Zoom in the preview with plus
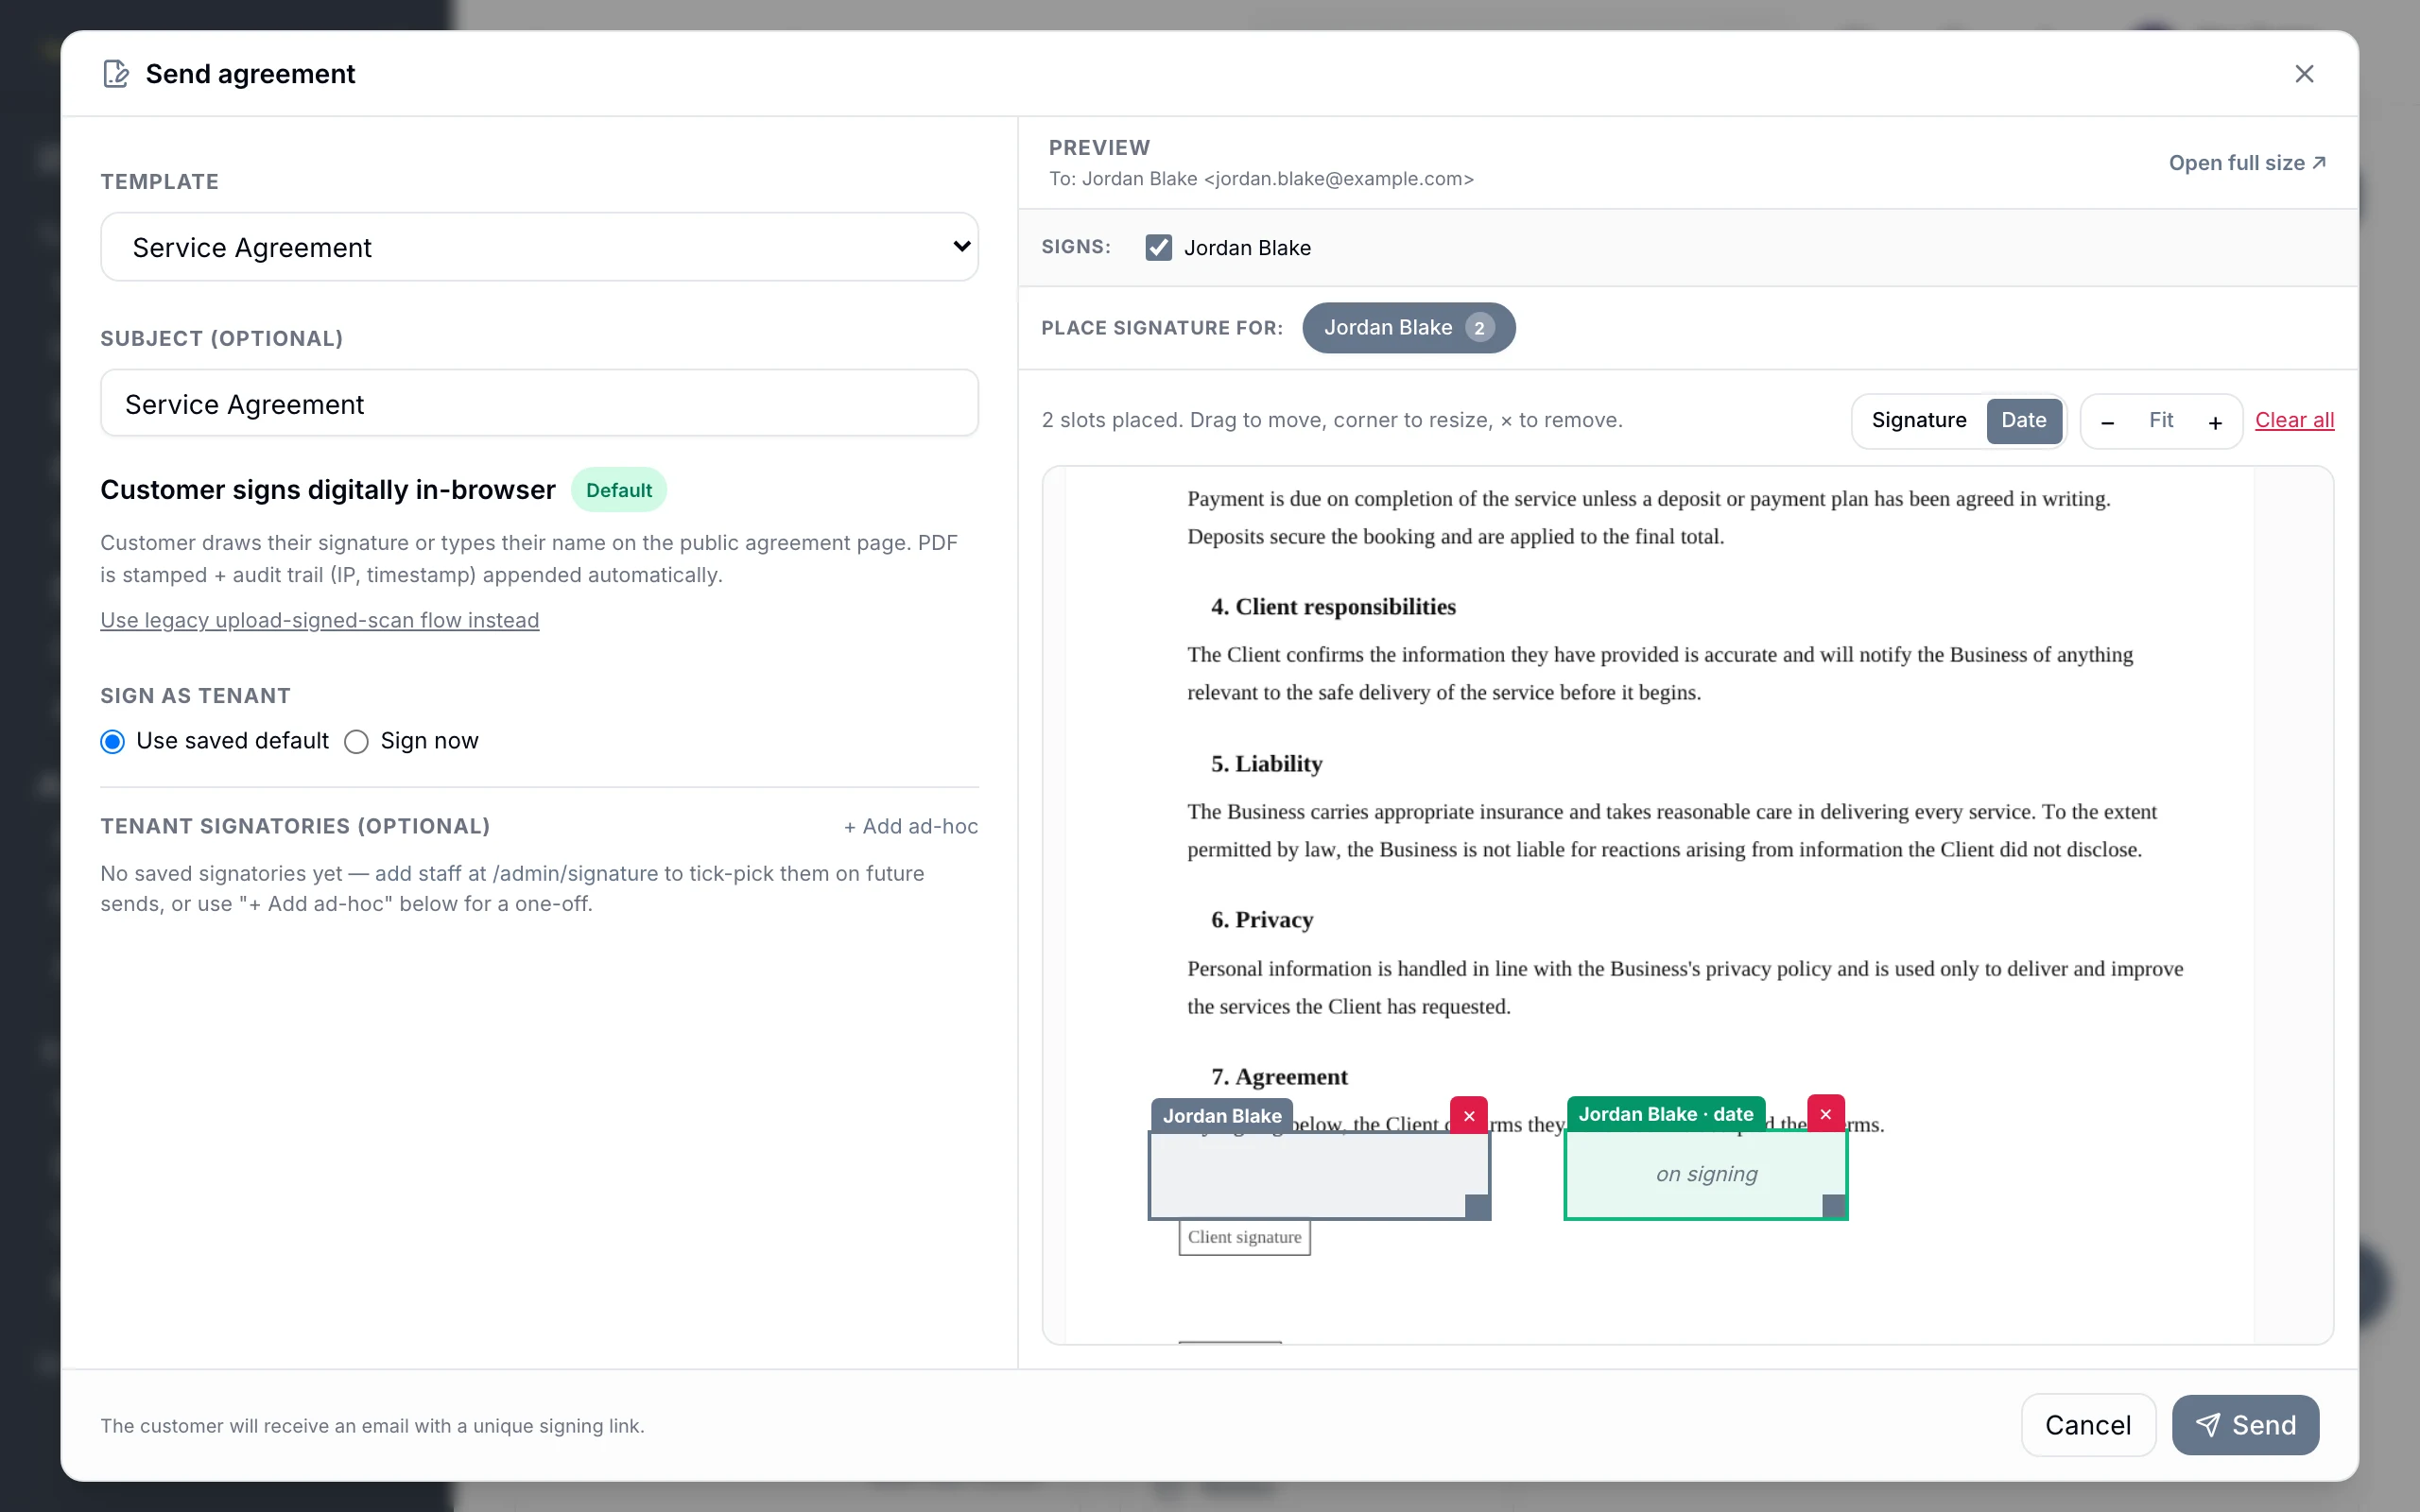 (2215, 422)
